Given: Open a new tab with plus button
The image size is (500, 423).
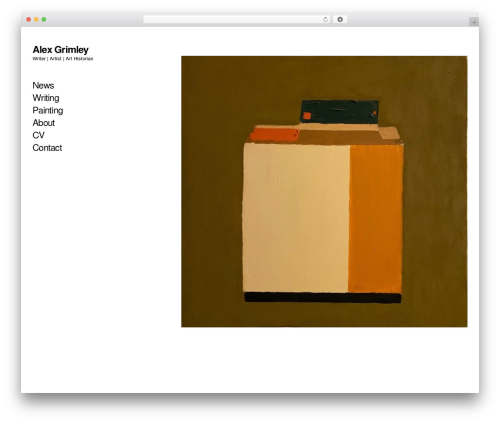Looking at the screenshot, I should pos(474,22).
